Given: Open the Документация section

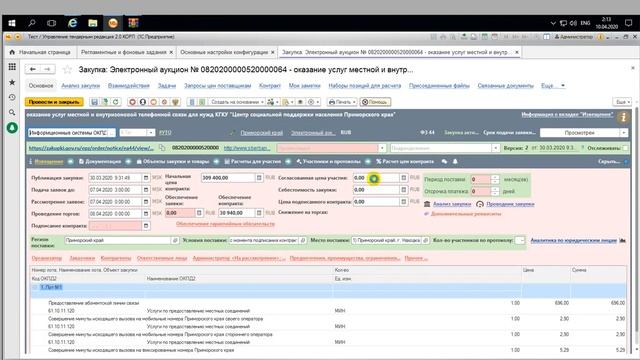Looking at the screenshot, I should [100, 162].
